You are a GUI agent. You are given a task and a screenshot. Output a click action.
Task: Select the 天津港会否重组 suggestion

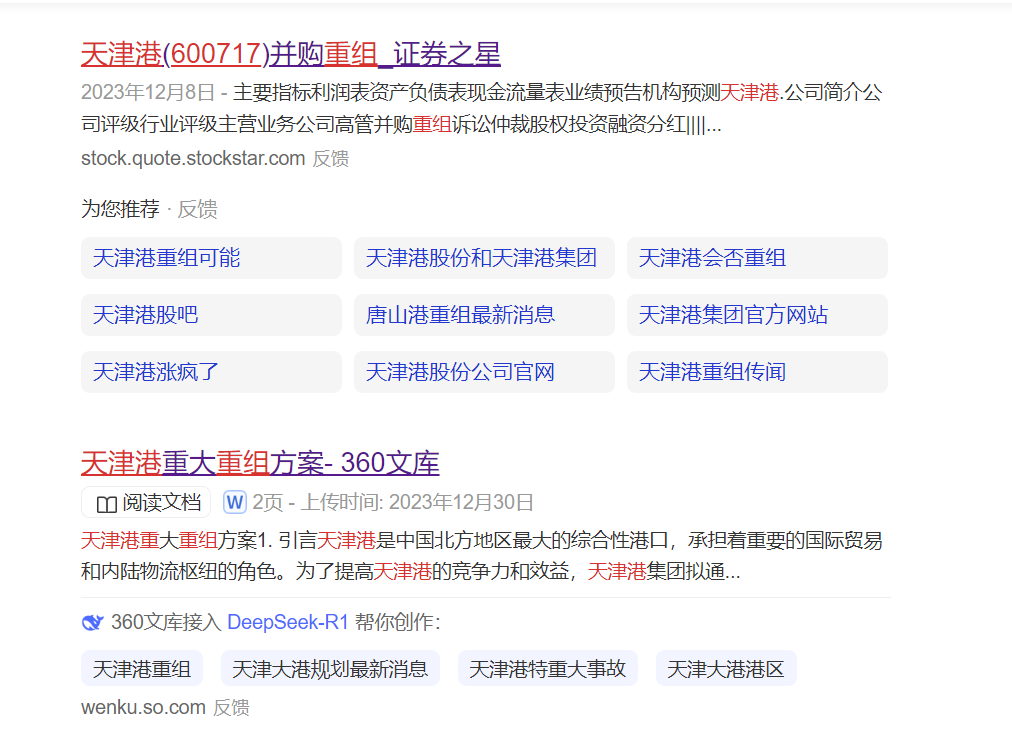757,258
